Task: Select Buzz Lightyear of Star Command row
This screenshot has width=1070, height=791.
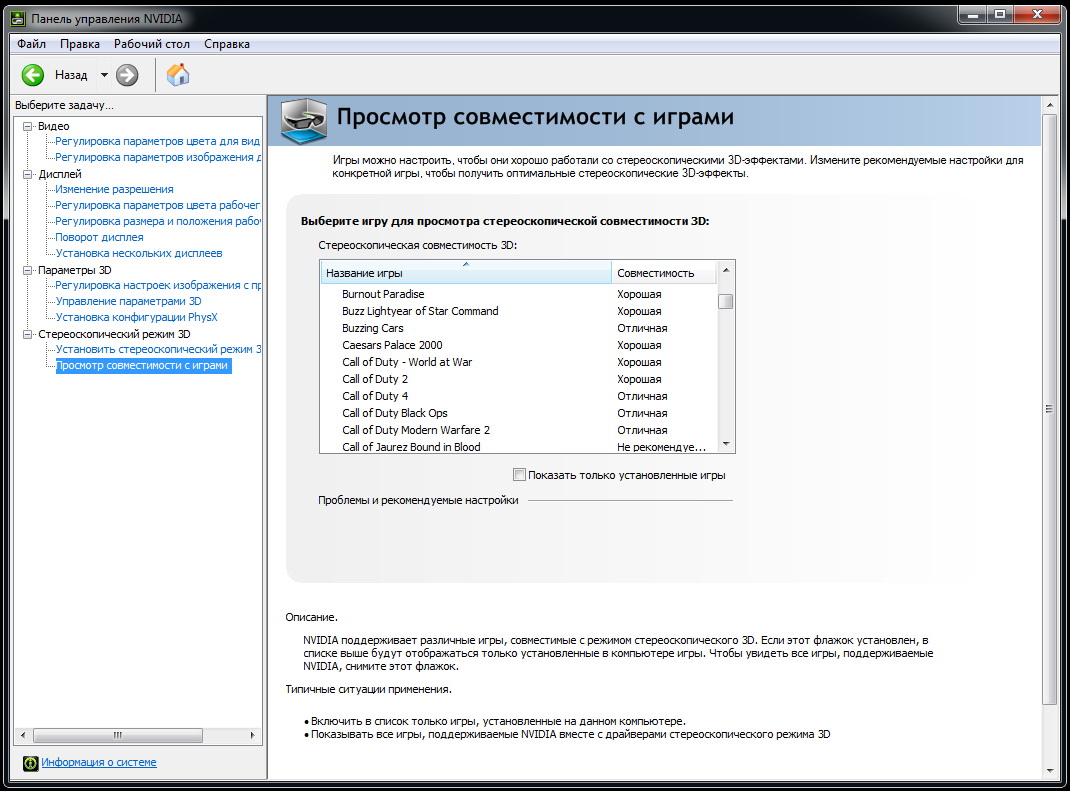Action: click(519, 311)
